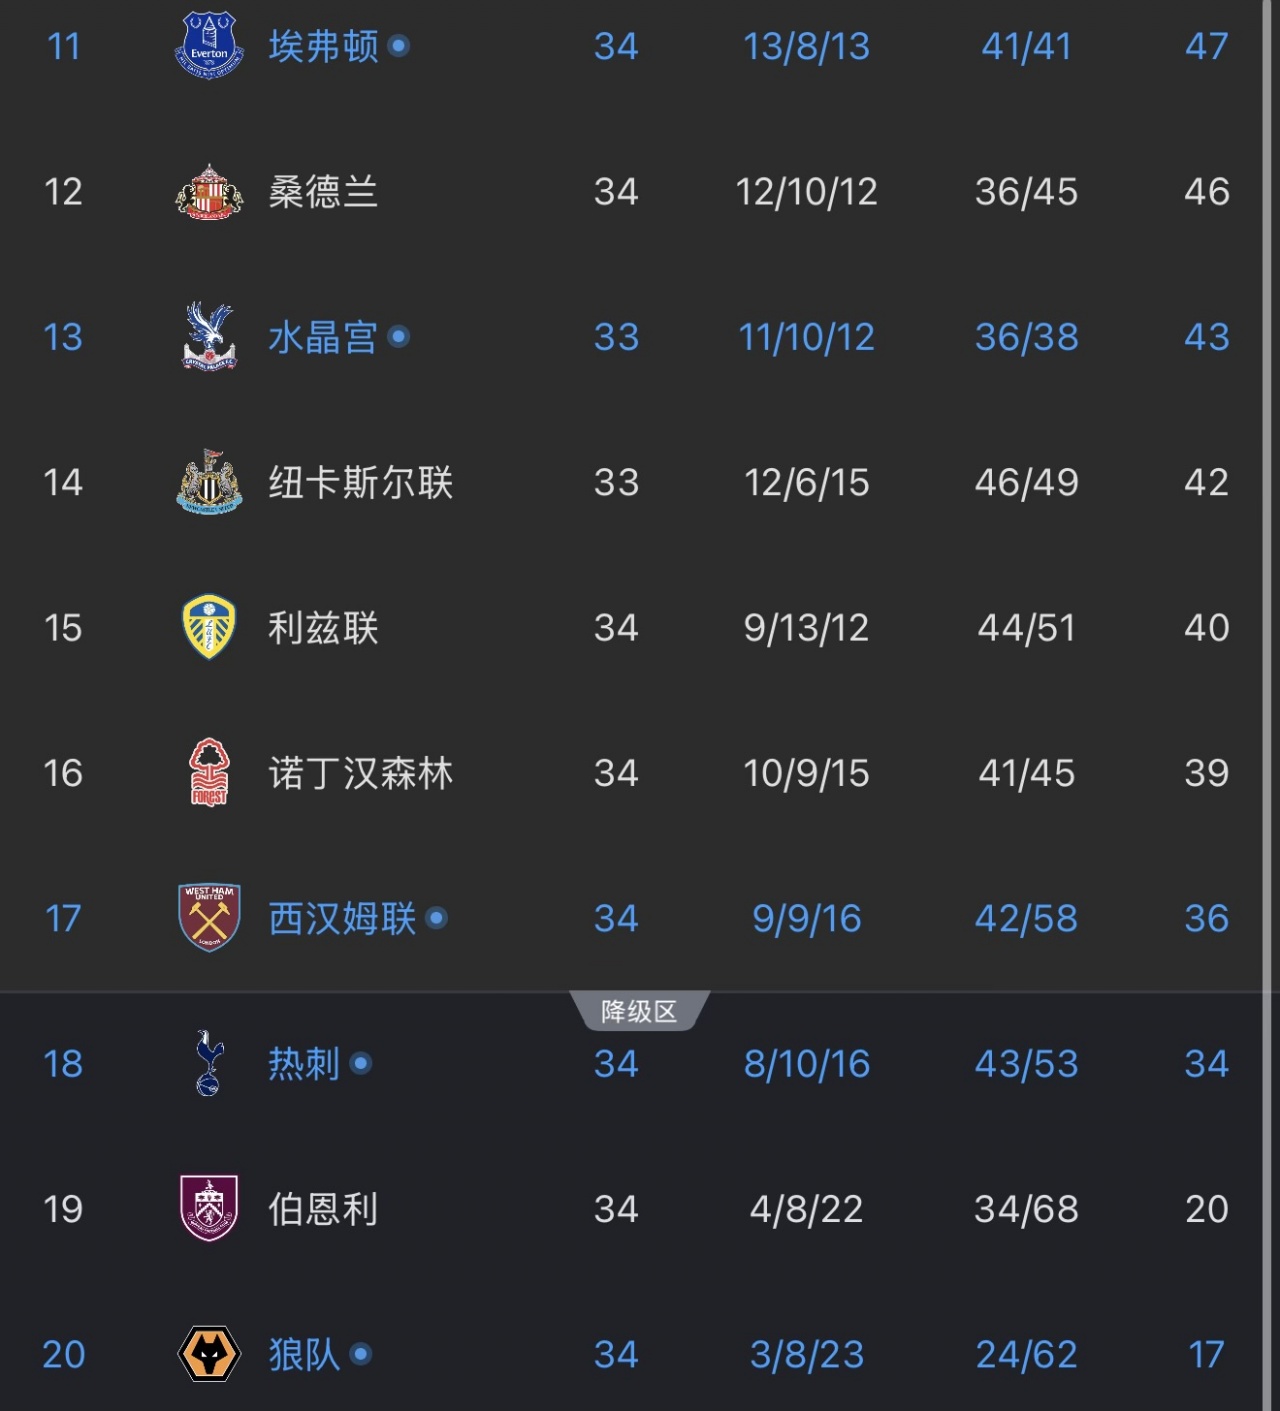Click the Everton club crest

tap(209, 46)
